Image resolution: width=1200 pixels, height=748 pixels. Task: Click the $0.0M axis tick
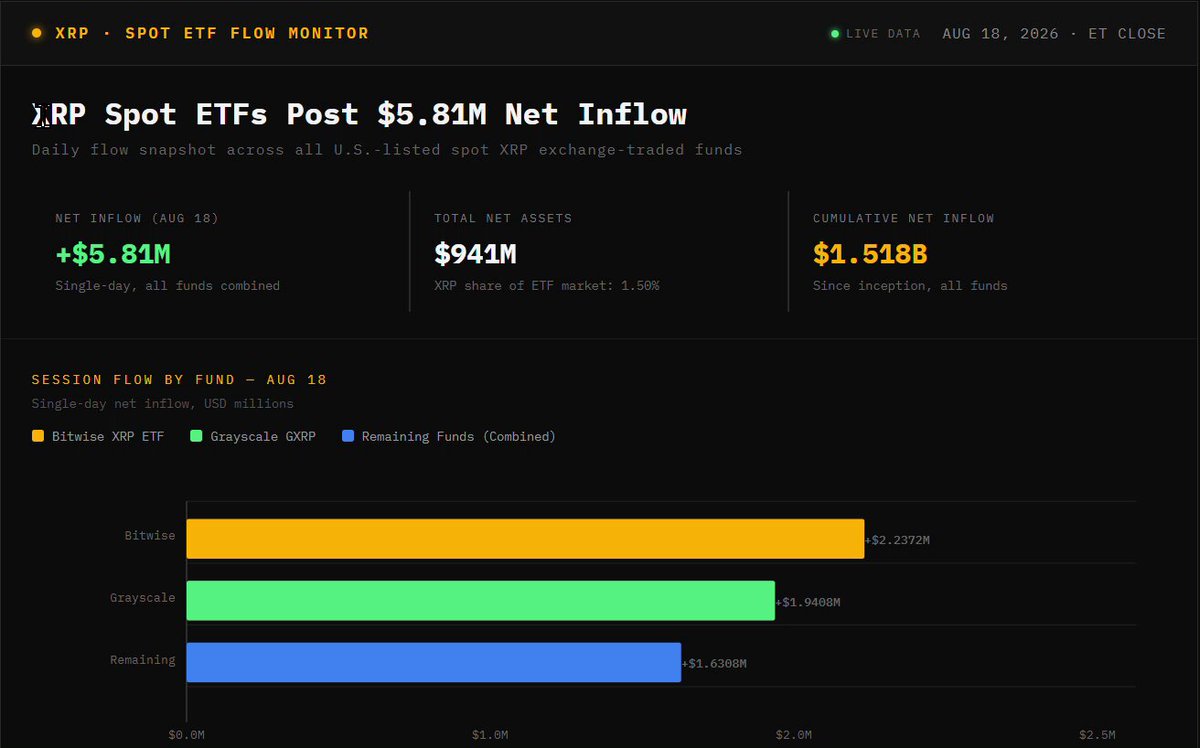[187, 735]
